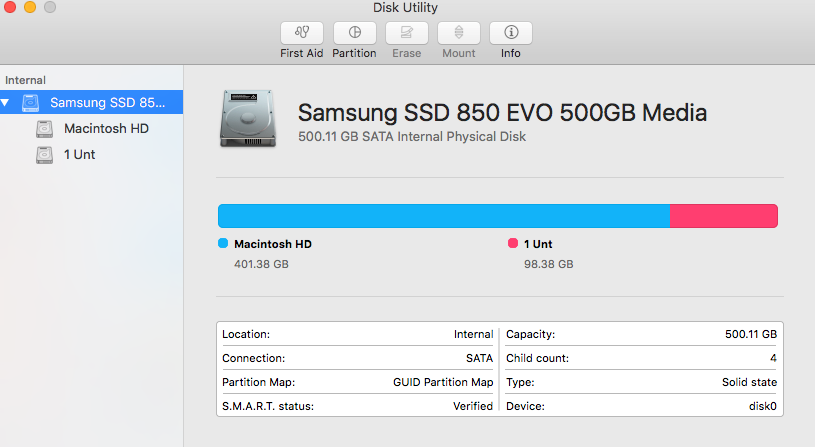Image resolution: width=815 pixels, height=447 pixels.
Task: Click the disk0 device value
Action: pyautogui.click(x=763, y=406)
